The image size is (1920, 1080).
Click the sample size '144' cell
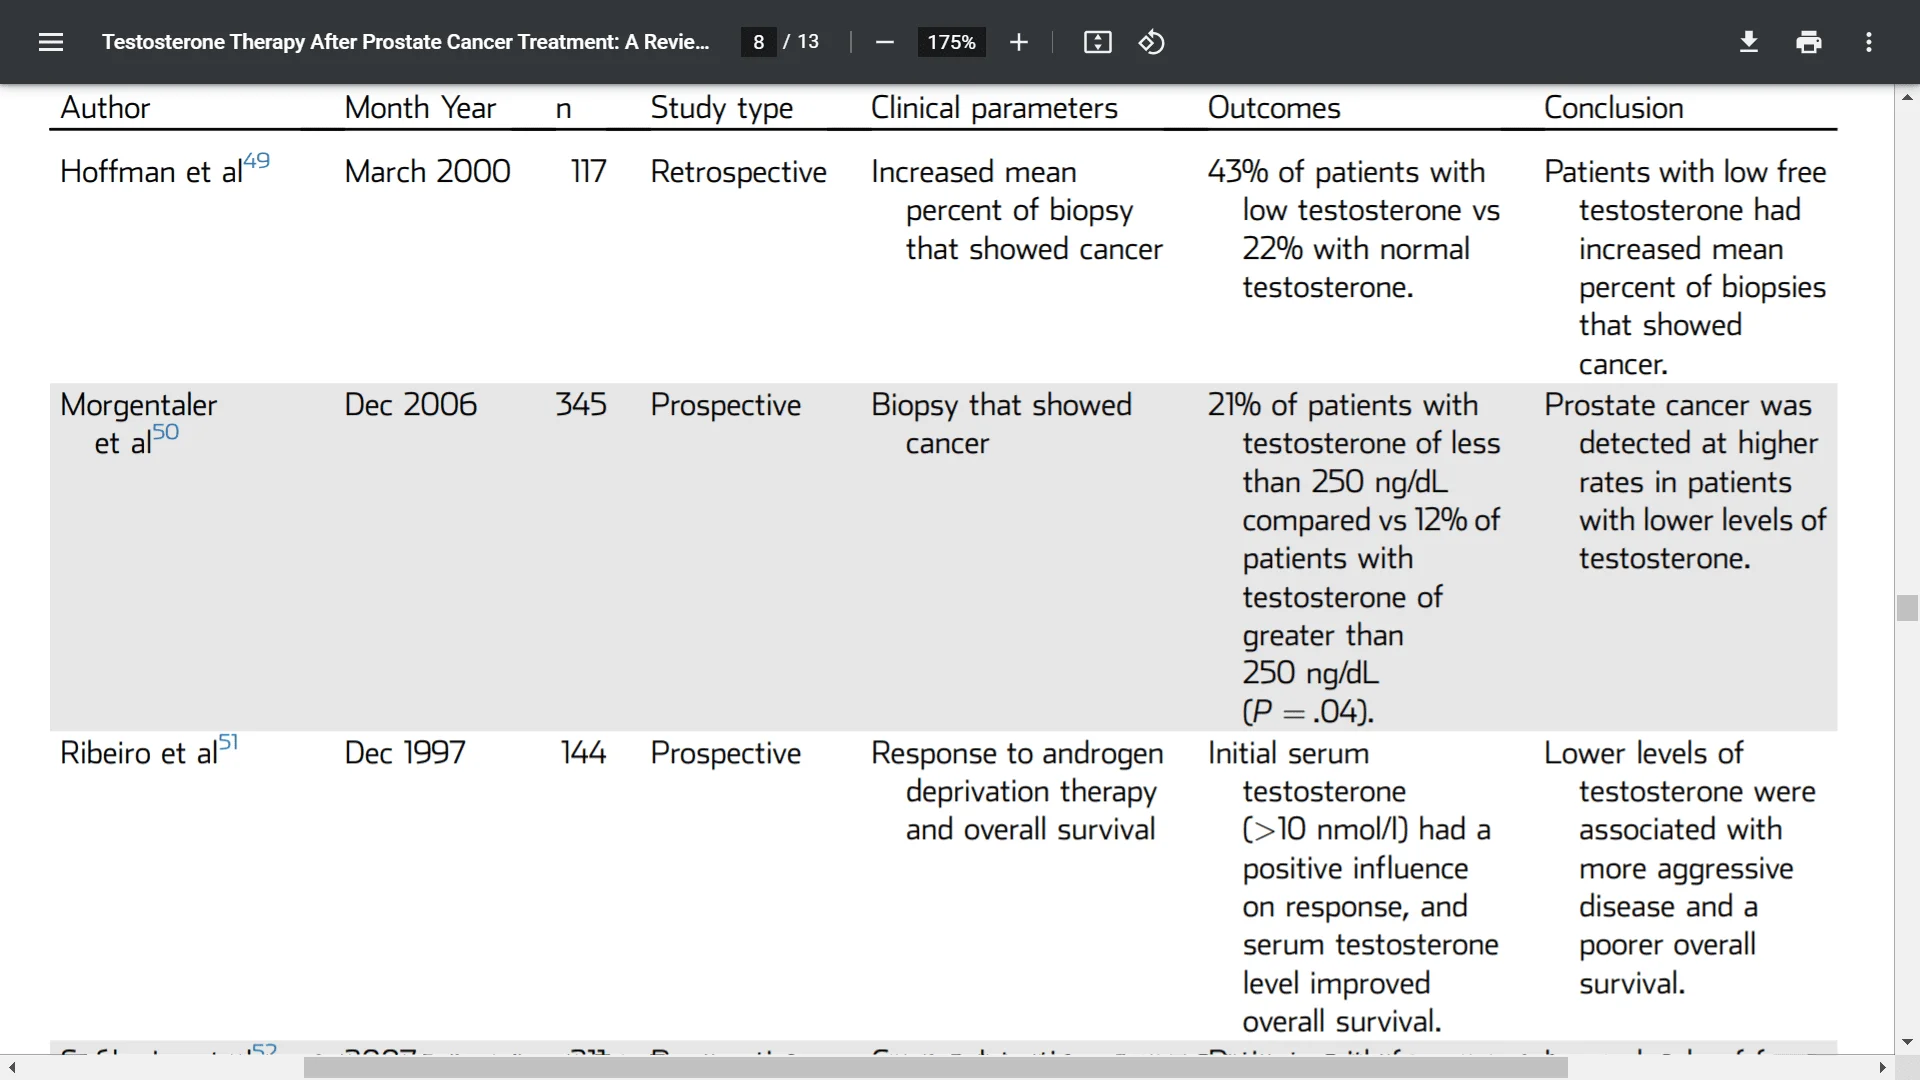click(x=583, y=753)
